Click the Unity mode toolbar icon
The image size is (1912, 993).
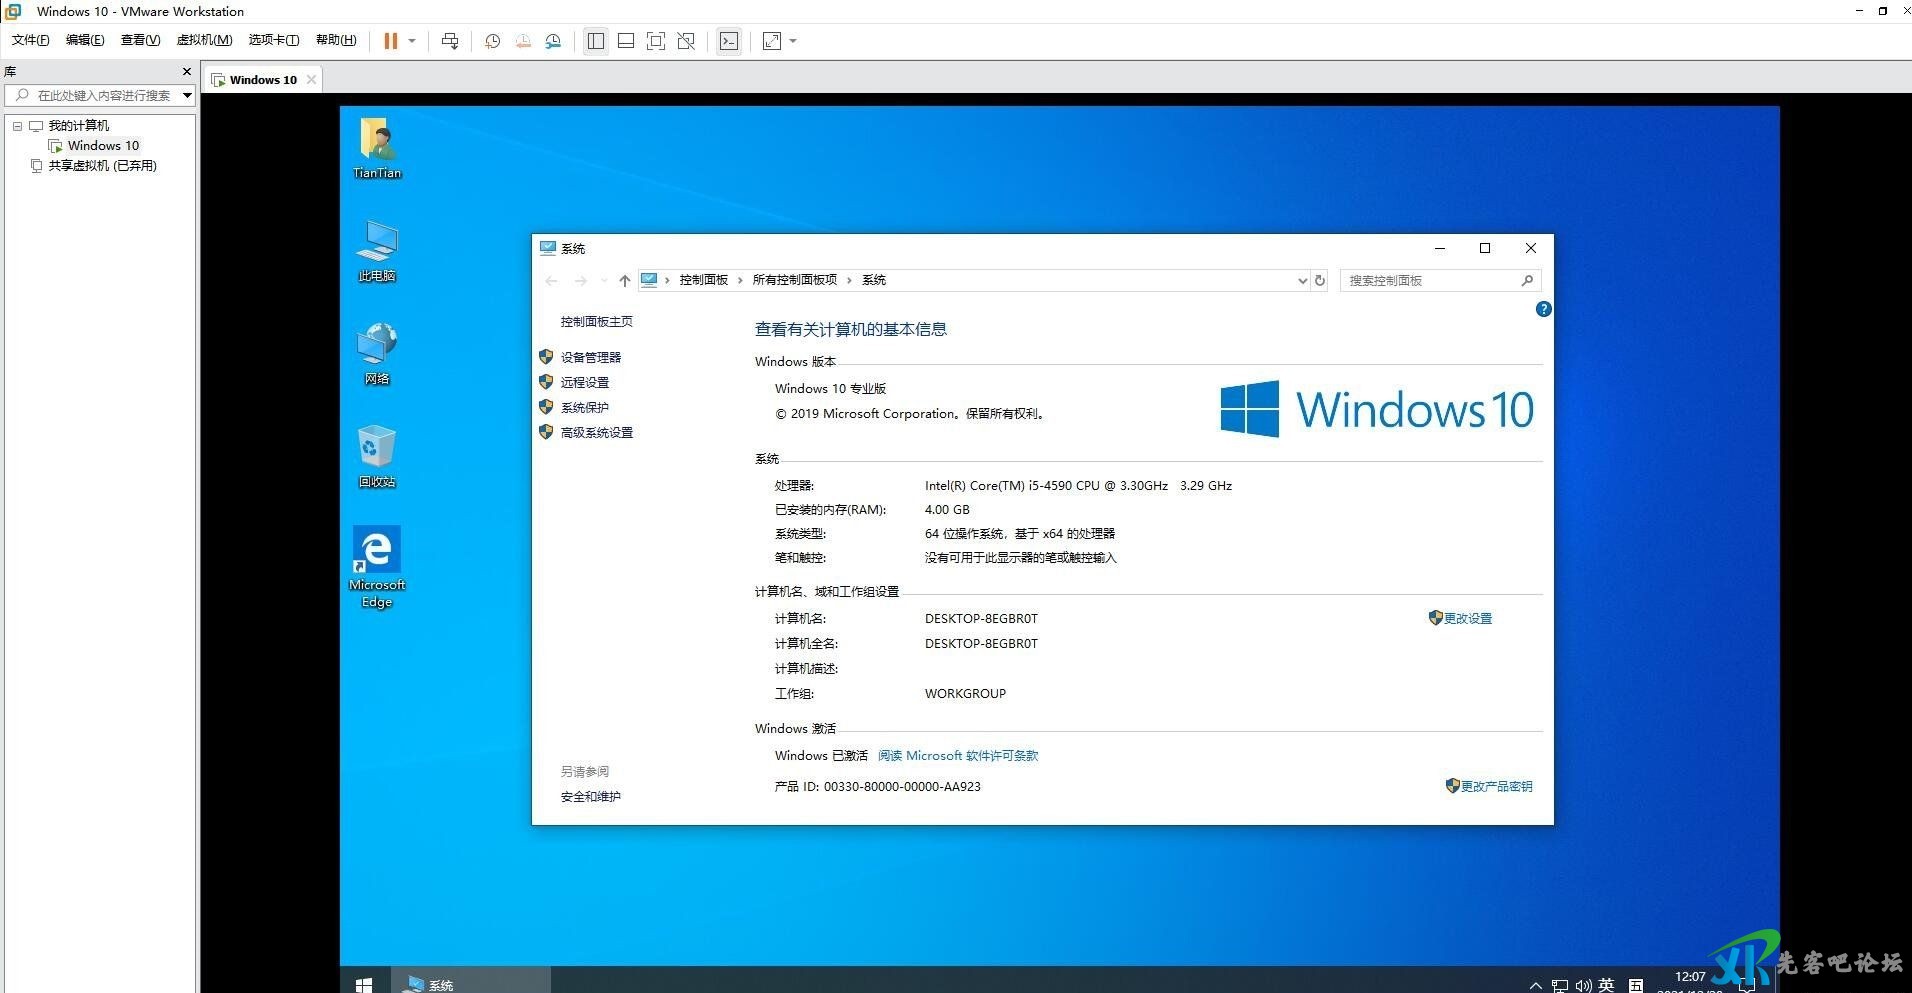(686, 41)
